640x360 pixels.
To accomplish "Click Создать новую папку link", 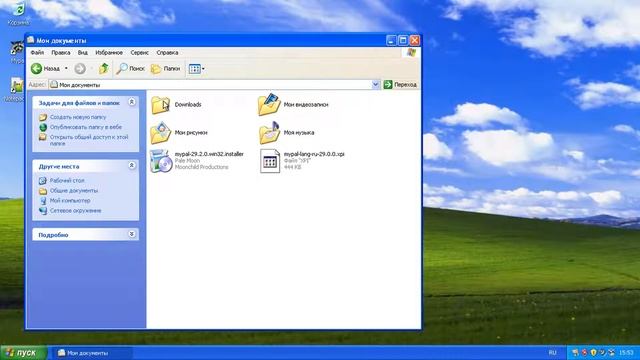I will tap(78, 117).
